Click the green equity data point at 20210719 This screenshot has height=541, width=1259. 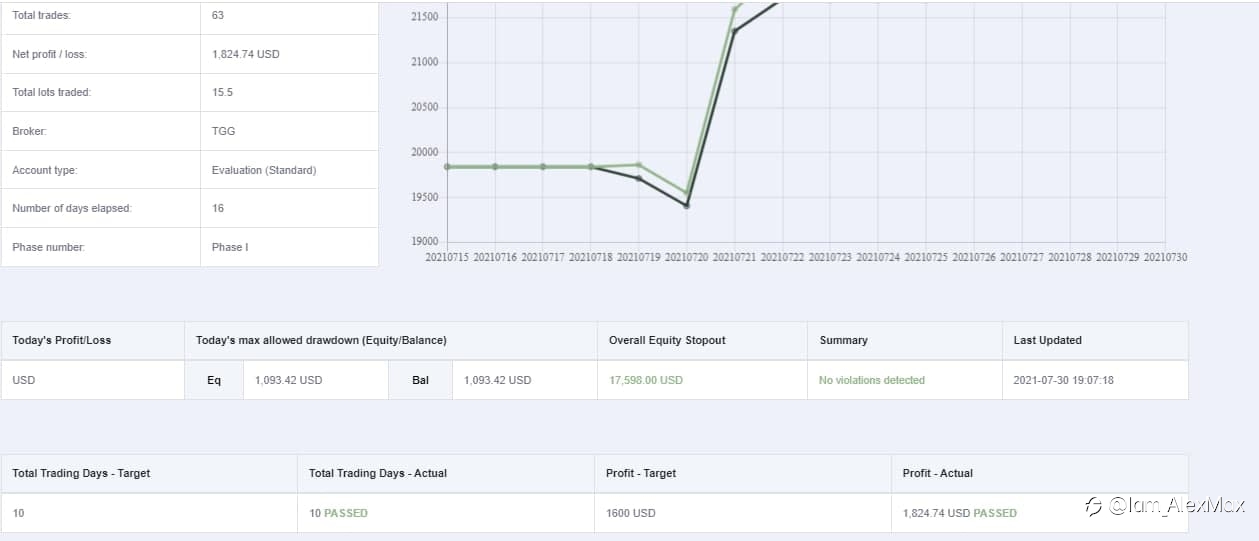pos(639,165)
